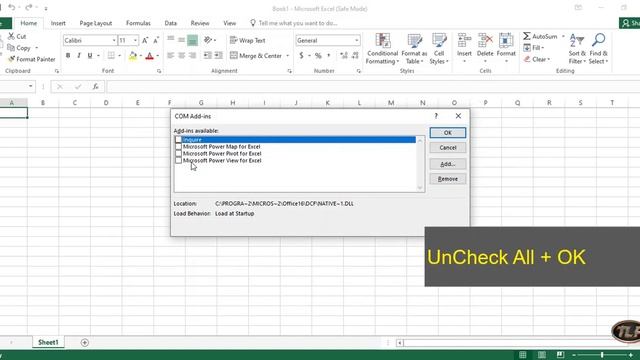Select column B header
This screenshot has width=640, height=360.
point(43,103)
